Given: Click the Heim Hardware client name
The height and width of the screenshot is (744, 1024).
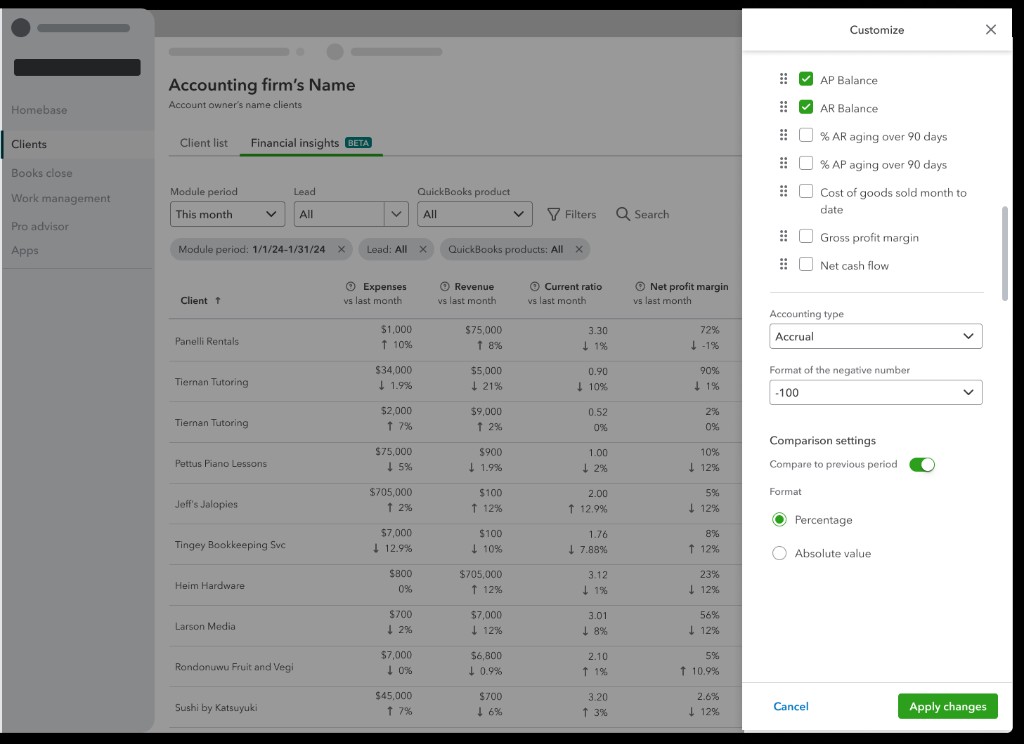Looking at the screenshot, I should pos(210,585).
